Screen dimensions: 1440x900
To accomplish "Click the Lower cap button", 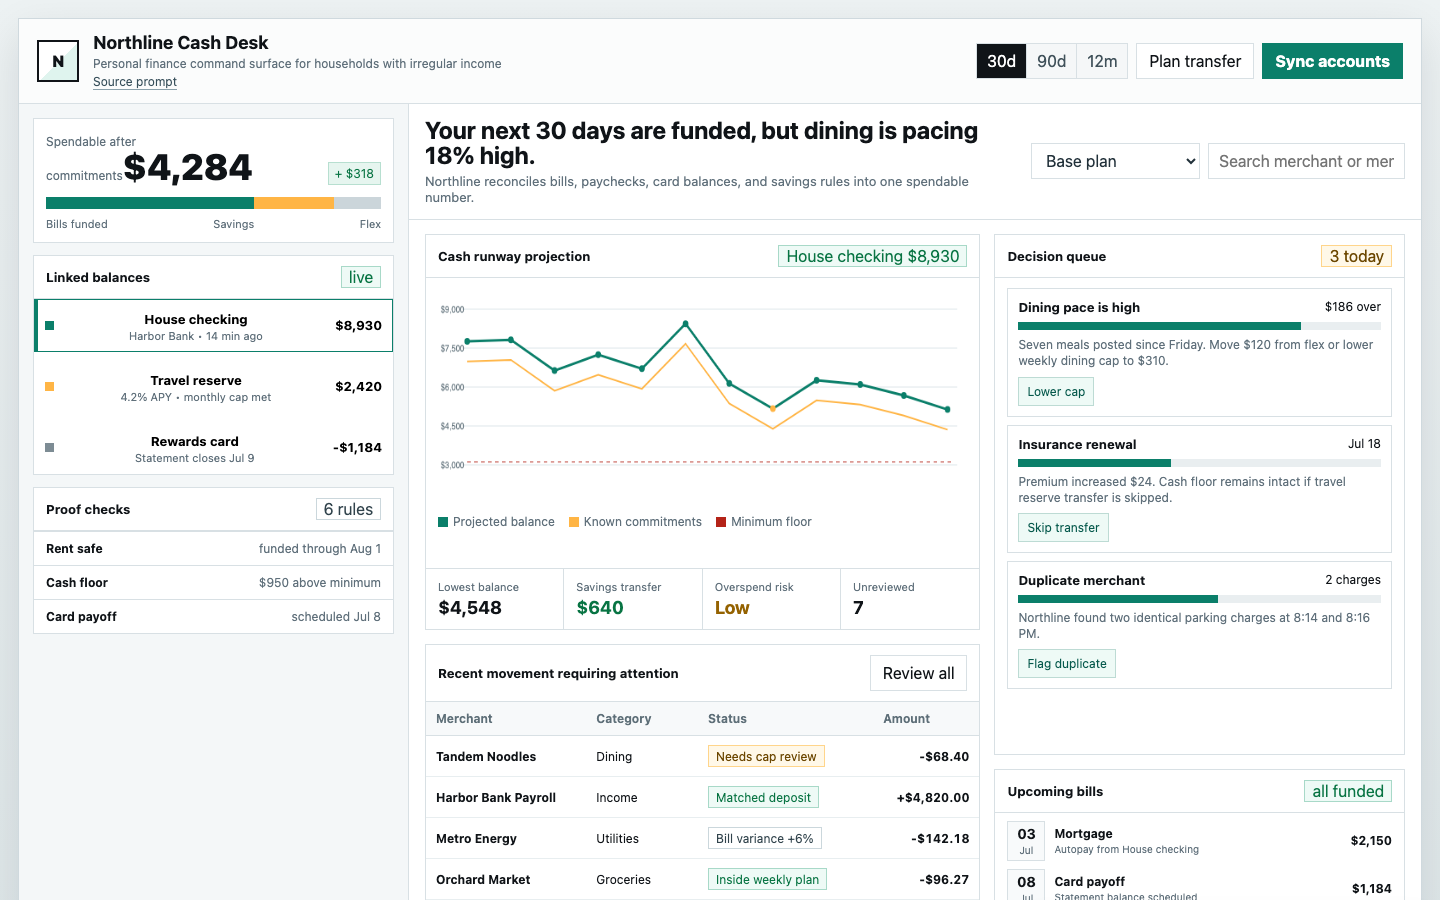I will point(1056,391).
